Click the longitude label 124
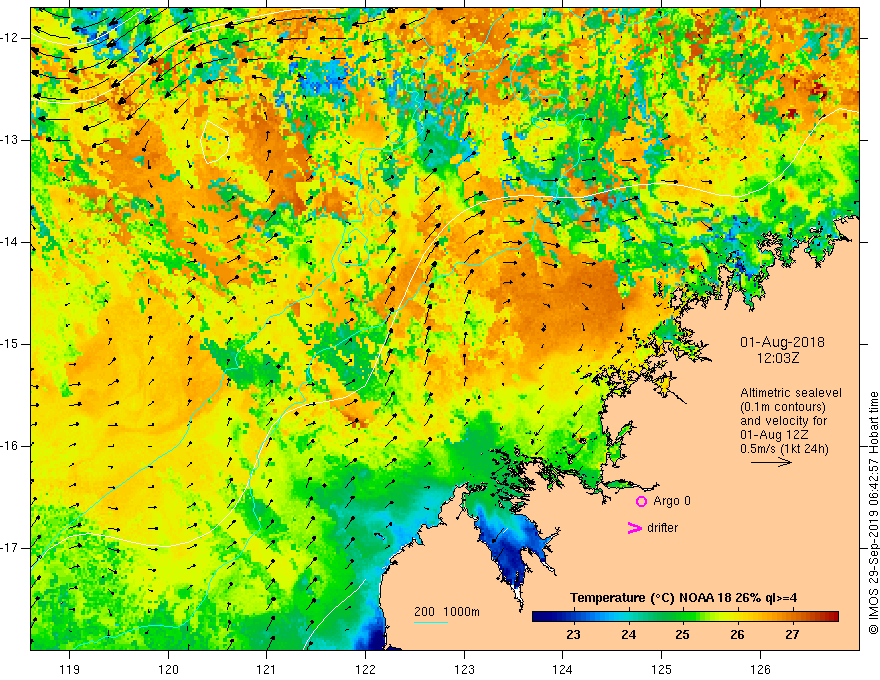 point(562,669)
